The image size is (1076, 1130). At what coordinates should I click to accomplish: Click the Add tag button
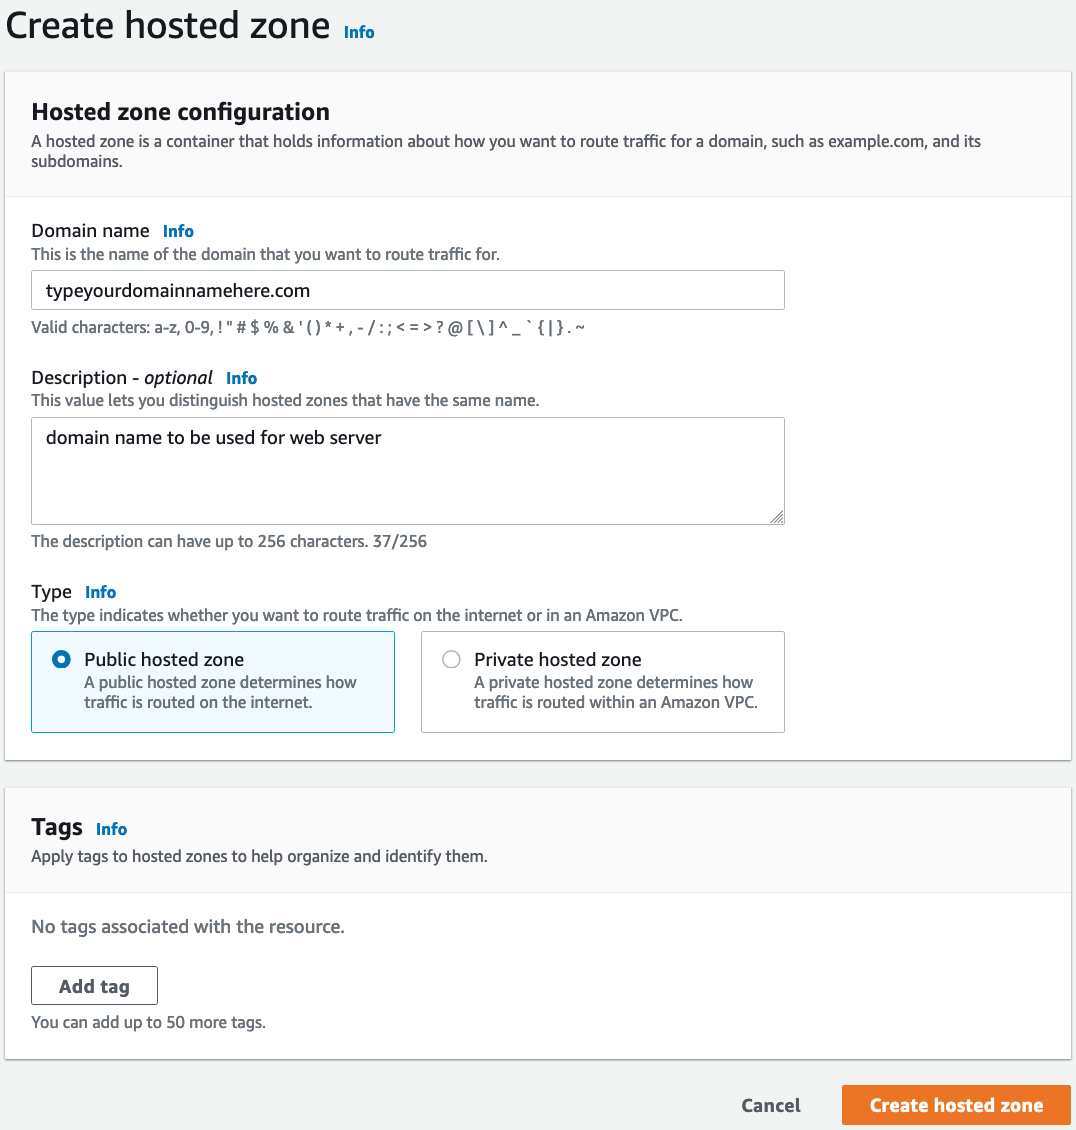pyautogui.click(x=94, y=986)
